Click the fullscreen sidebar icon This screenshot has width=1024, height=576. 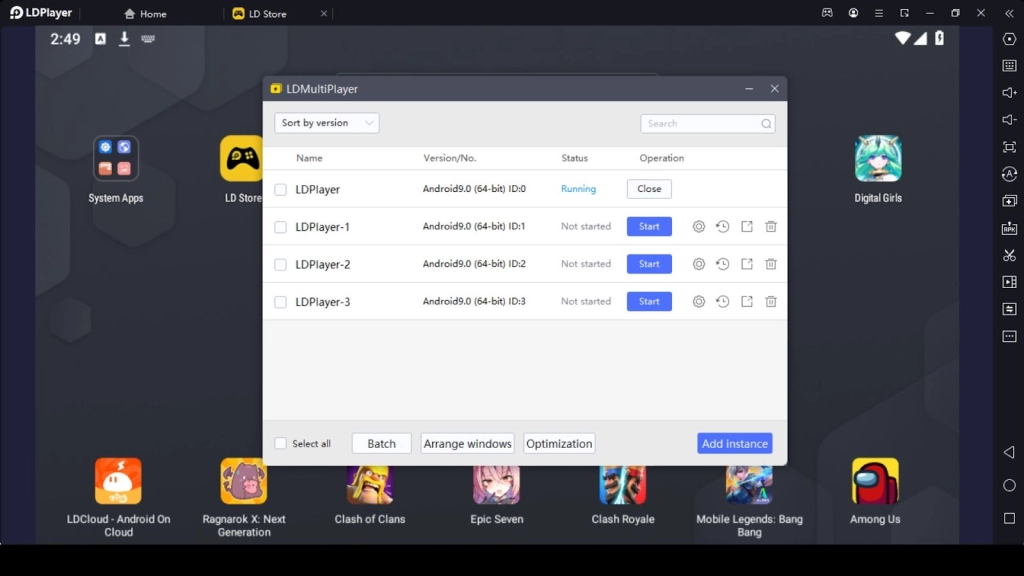pos(1009,147)
